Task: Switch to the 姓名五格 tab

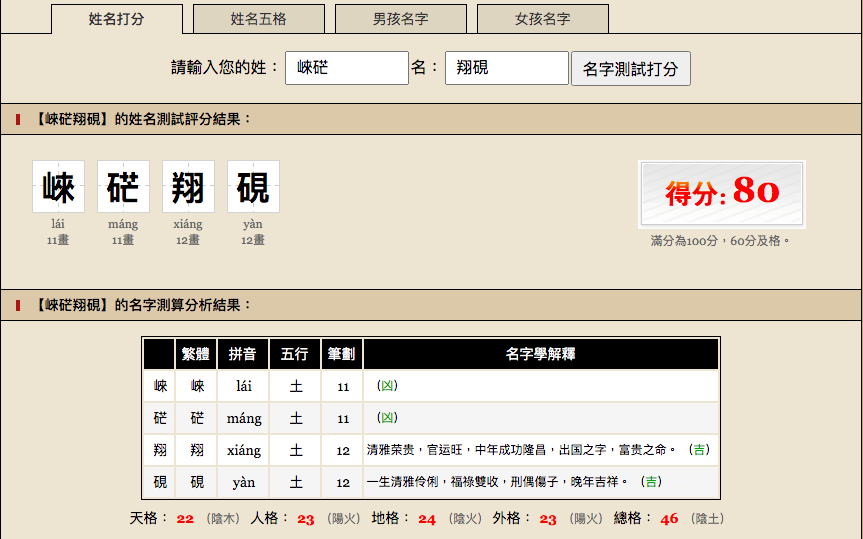Action: (x=258, y=19)
